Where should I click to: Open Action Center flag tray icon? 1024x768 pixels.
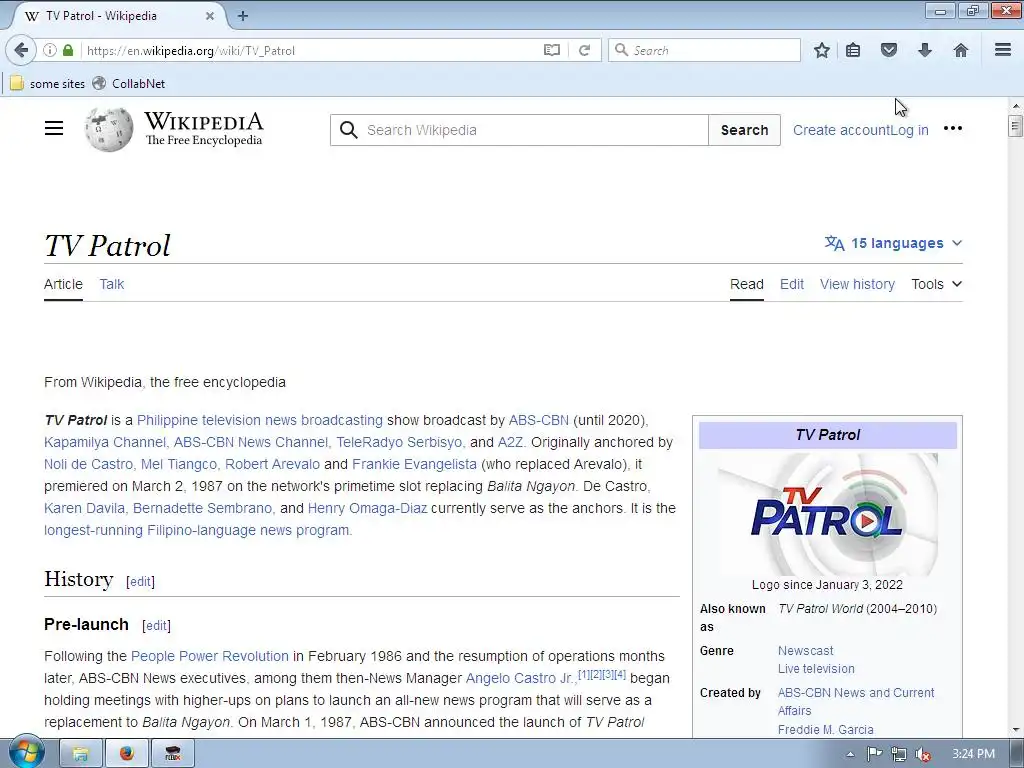[x=874, y=754]
